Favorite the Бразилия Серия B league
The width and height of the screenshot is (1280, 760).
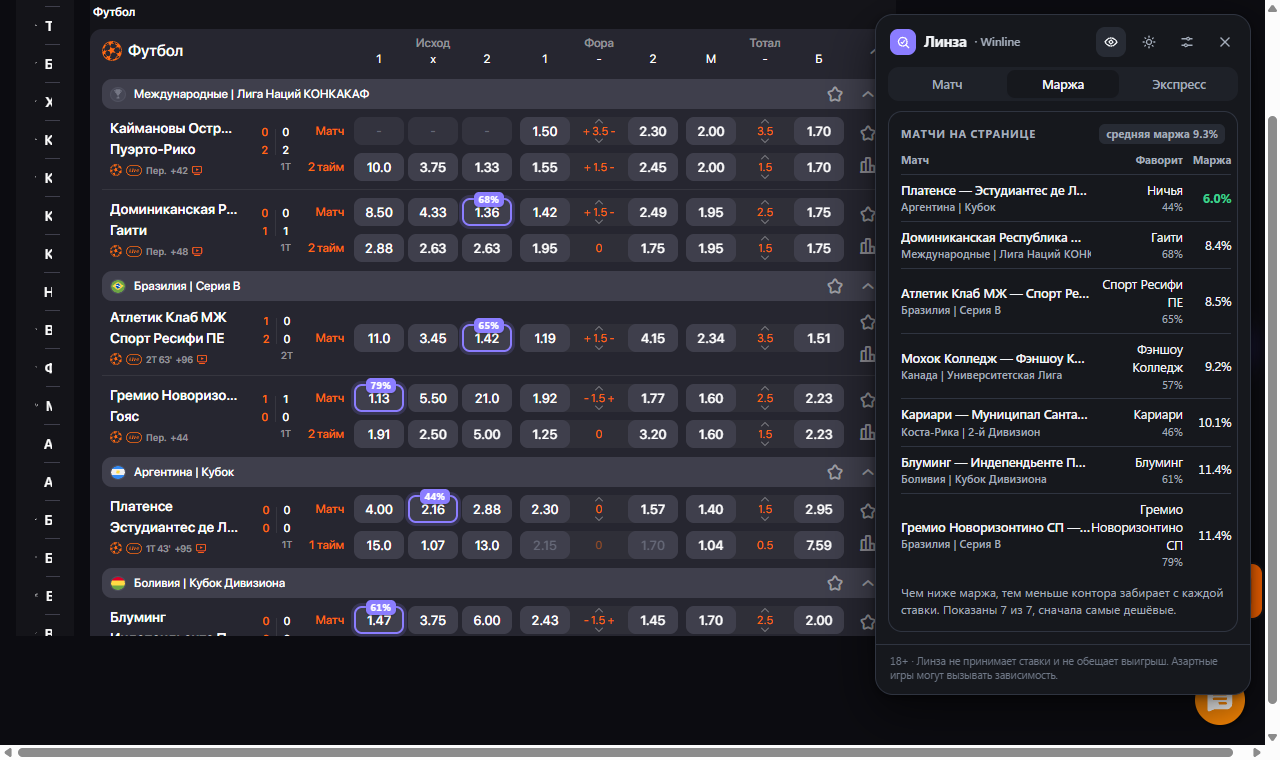835,286
